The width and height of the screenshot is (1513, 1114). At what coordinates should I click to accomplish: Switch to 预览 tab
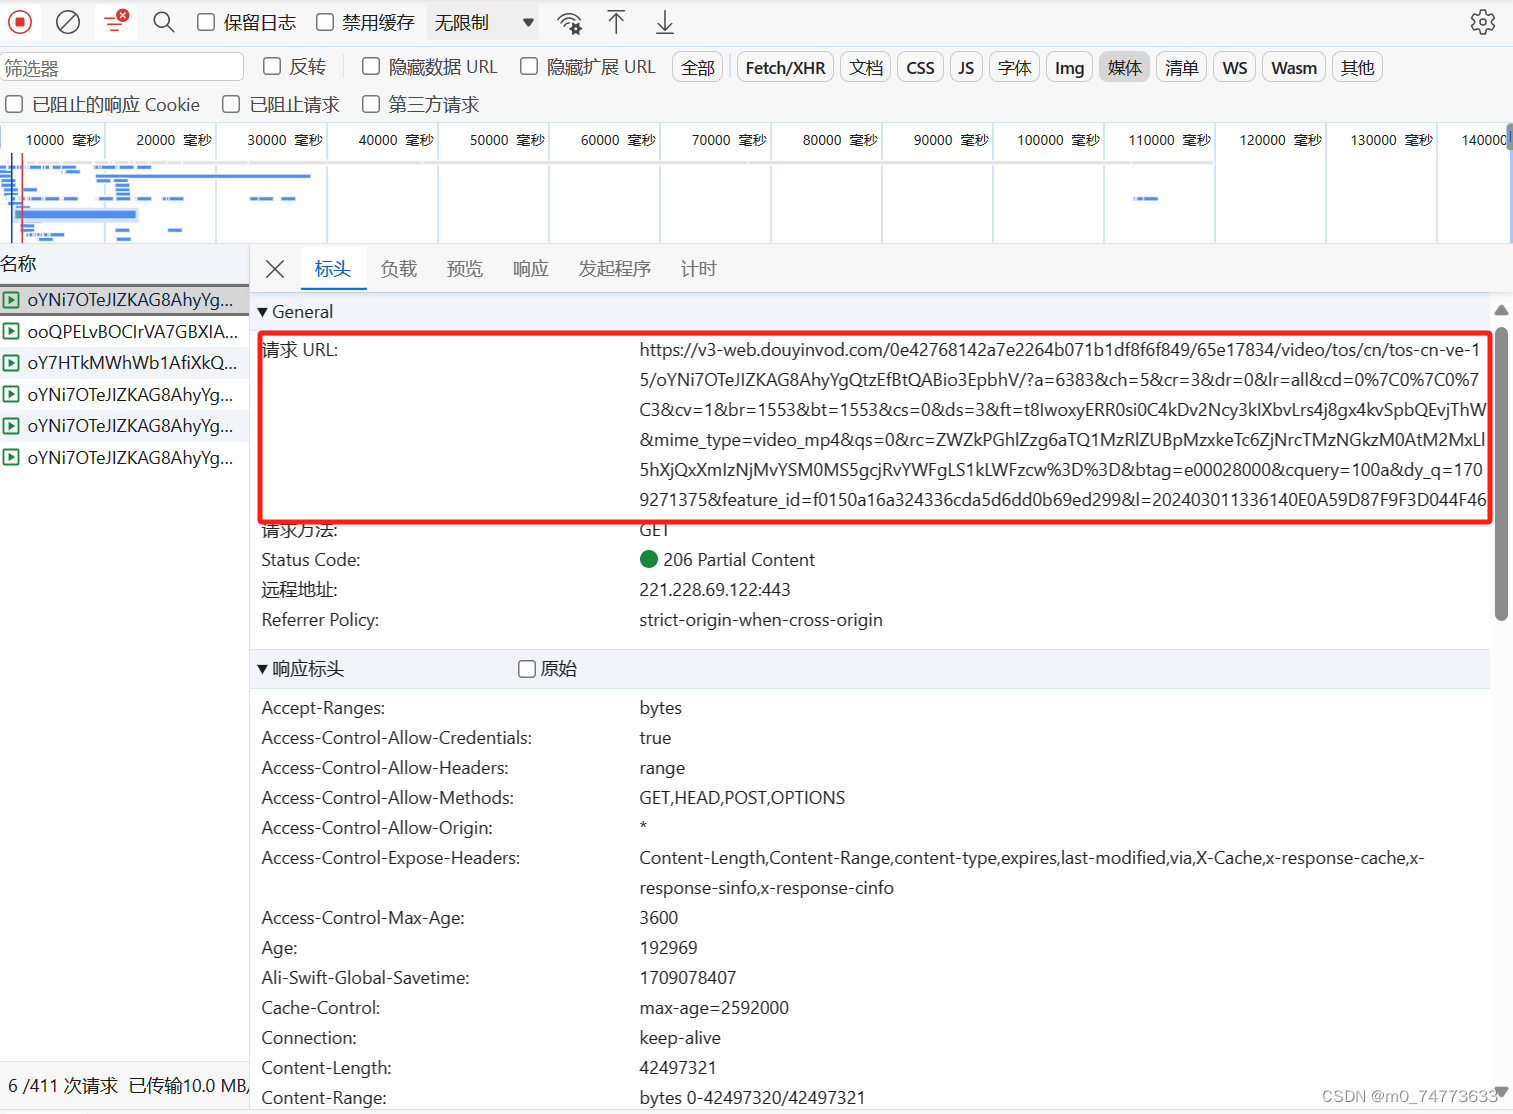[x=465, y=269]
